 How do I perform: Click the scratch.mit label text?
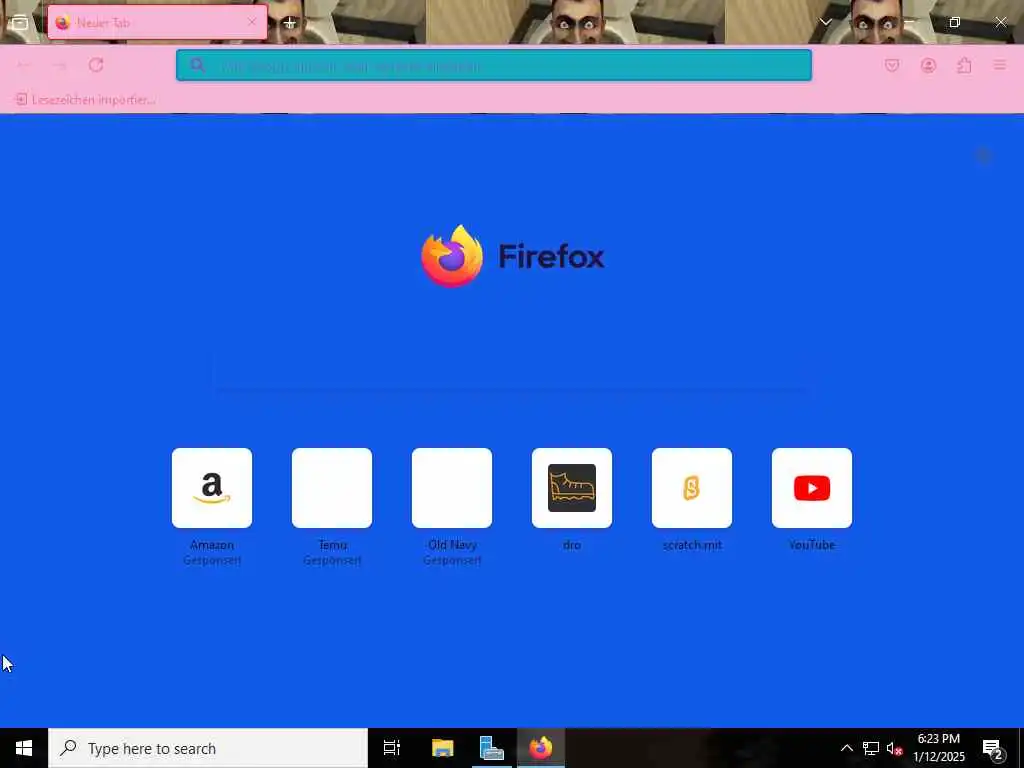[692, 545]
